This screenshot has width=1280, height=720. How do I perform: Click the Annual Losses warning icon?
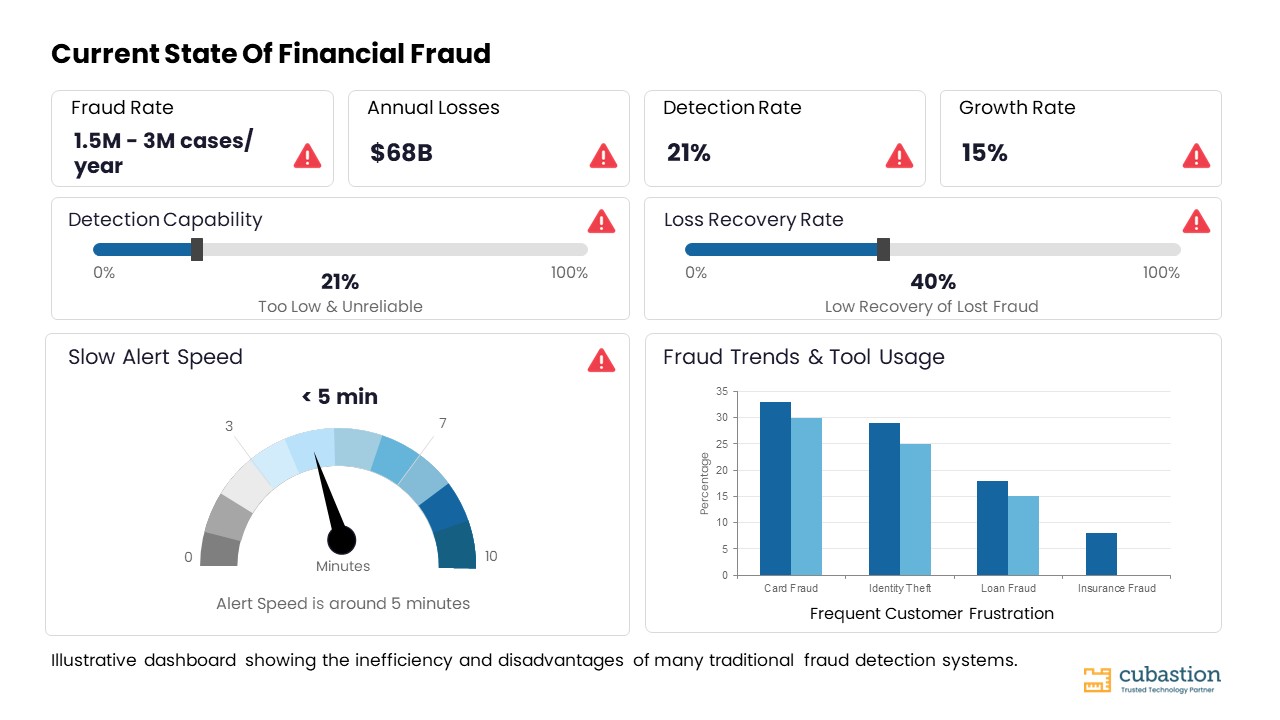pyautogui.click(x=603, y=156)
